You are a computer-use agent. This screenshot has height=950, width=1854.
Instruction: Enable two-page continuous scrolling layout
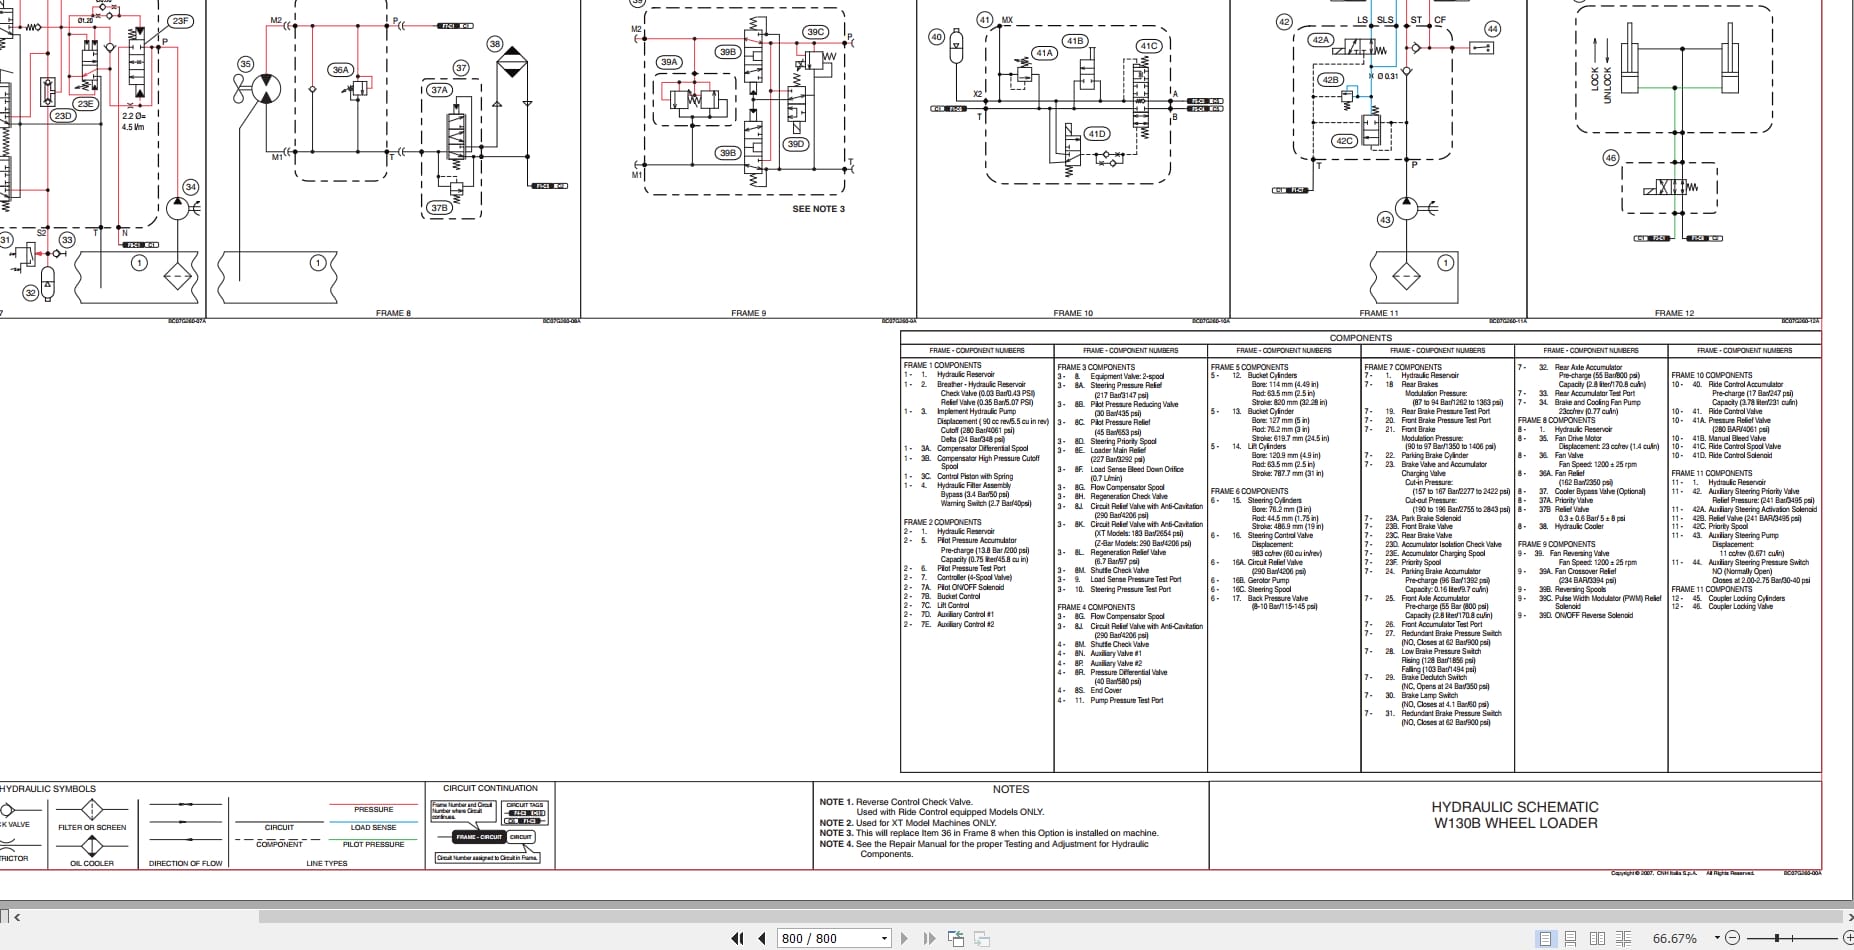1623,938
